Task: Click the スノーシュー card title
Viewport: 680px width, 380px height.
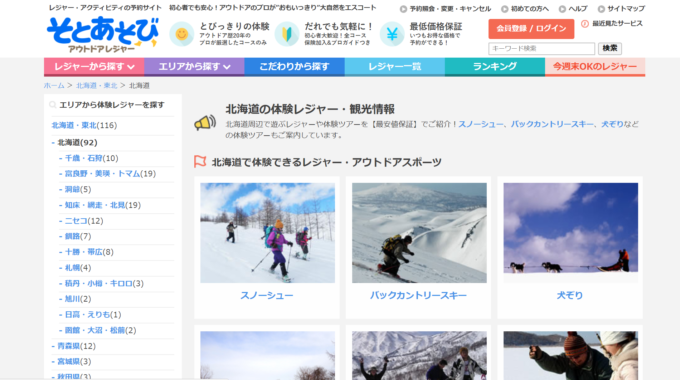Action: pos(267,295)
